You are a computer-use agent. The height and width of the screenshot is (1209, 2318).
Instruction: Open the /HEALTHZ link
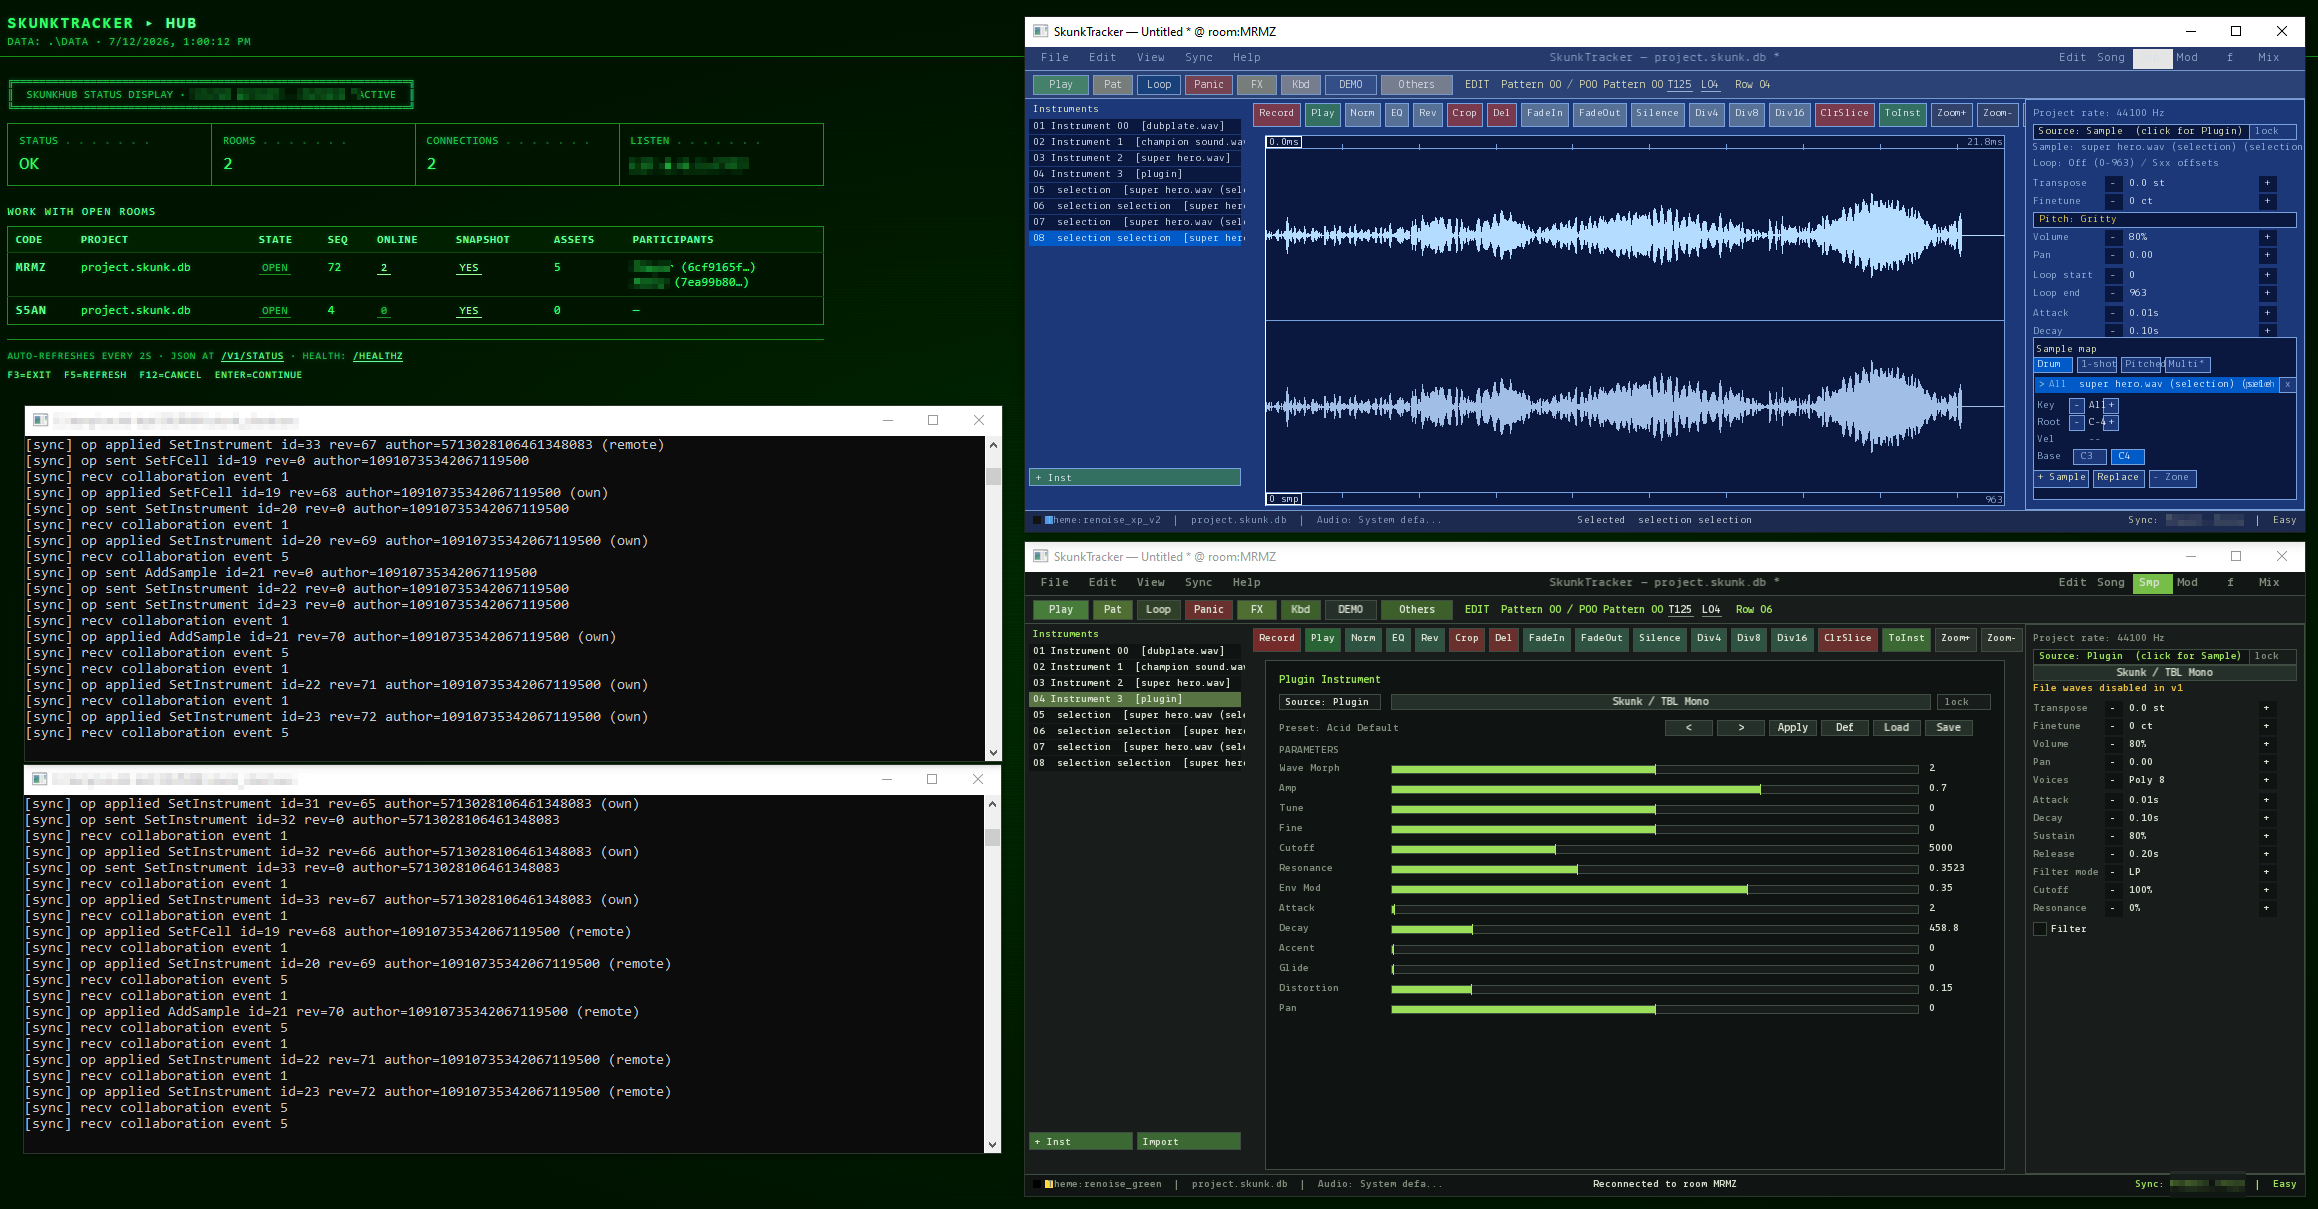click(x=377, y=356)
